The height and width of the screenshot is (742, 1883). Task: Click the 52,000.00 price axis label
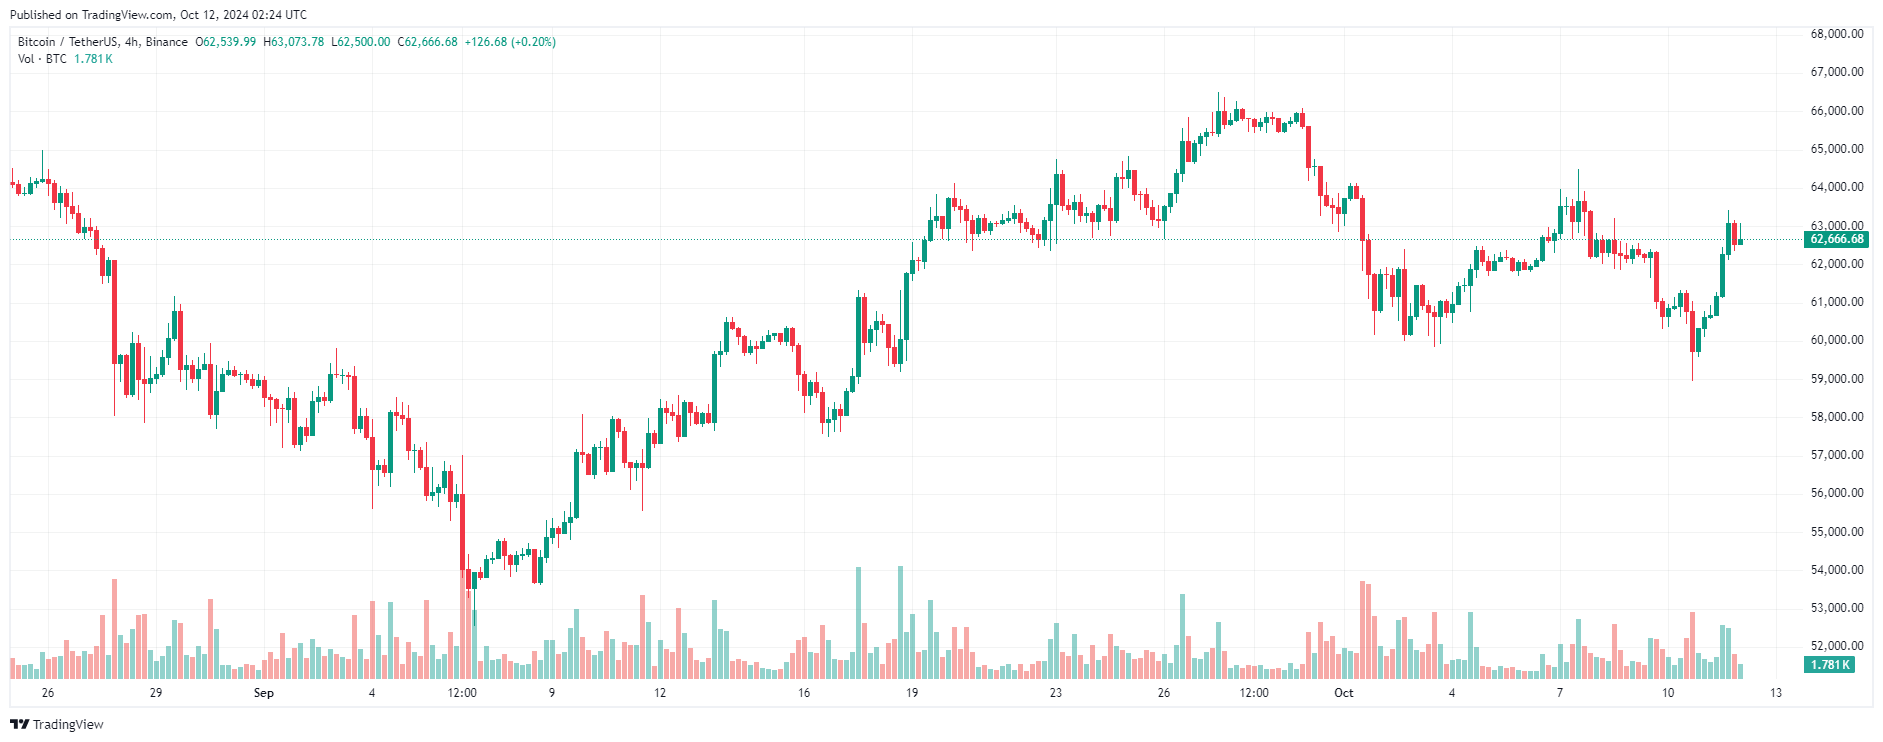(1837, 646)
